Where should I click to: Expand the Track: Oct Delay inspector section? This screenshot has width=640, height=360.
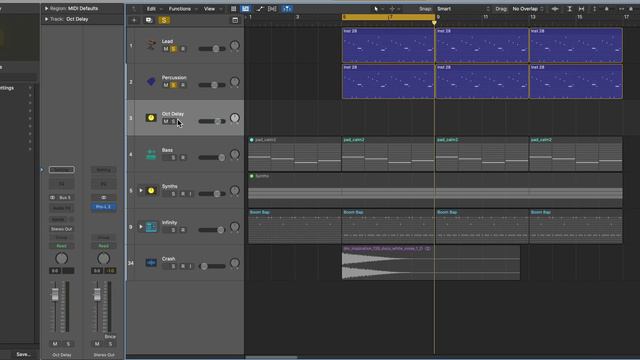[x=46, y=19]
